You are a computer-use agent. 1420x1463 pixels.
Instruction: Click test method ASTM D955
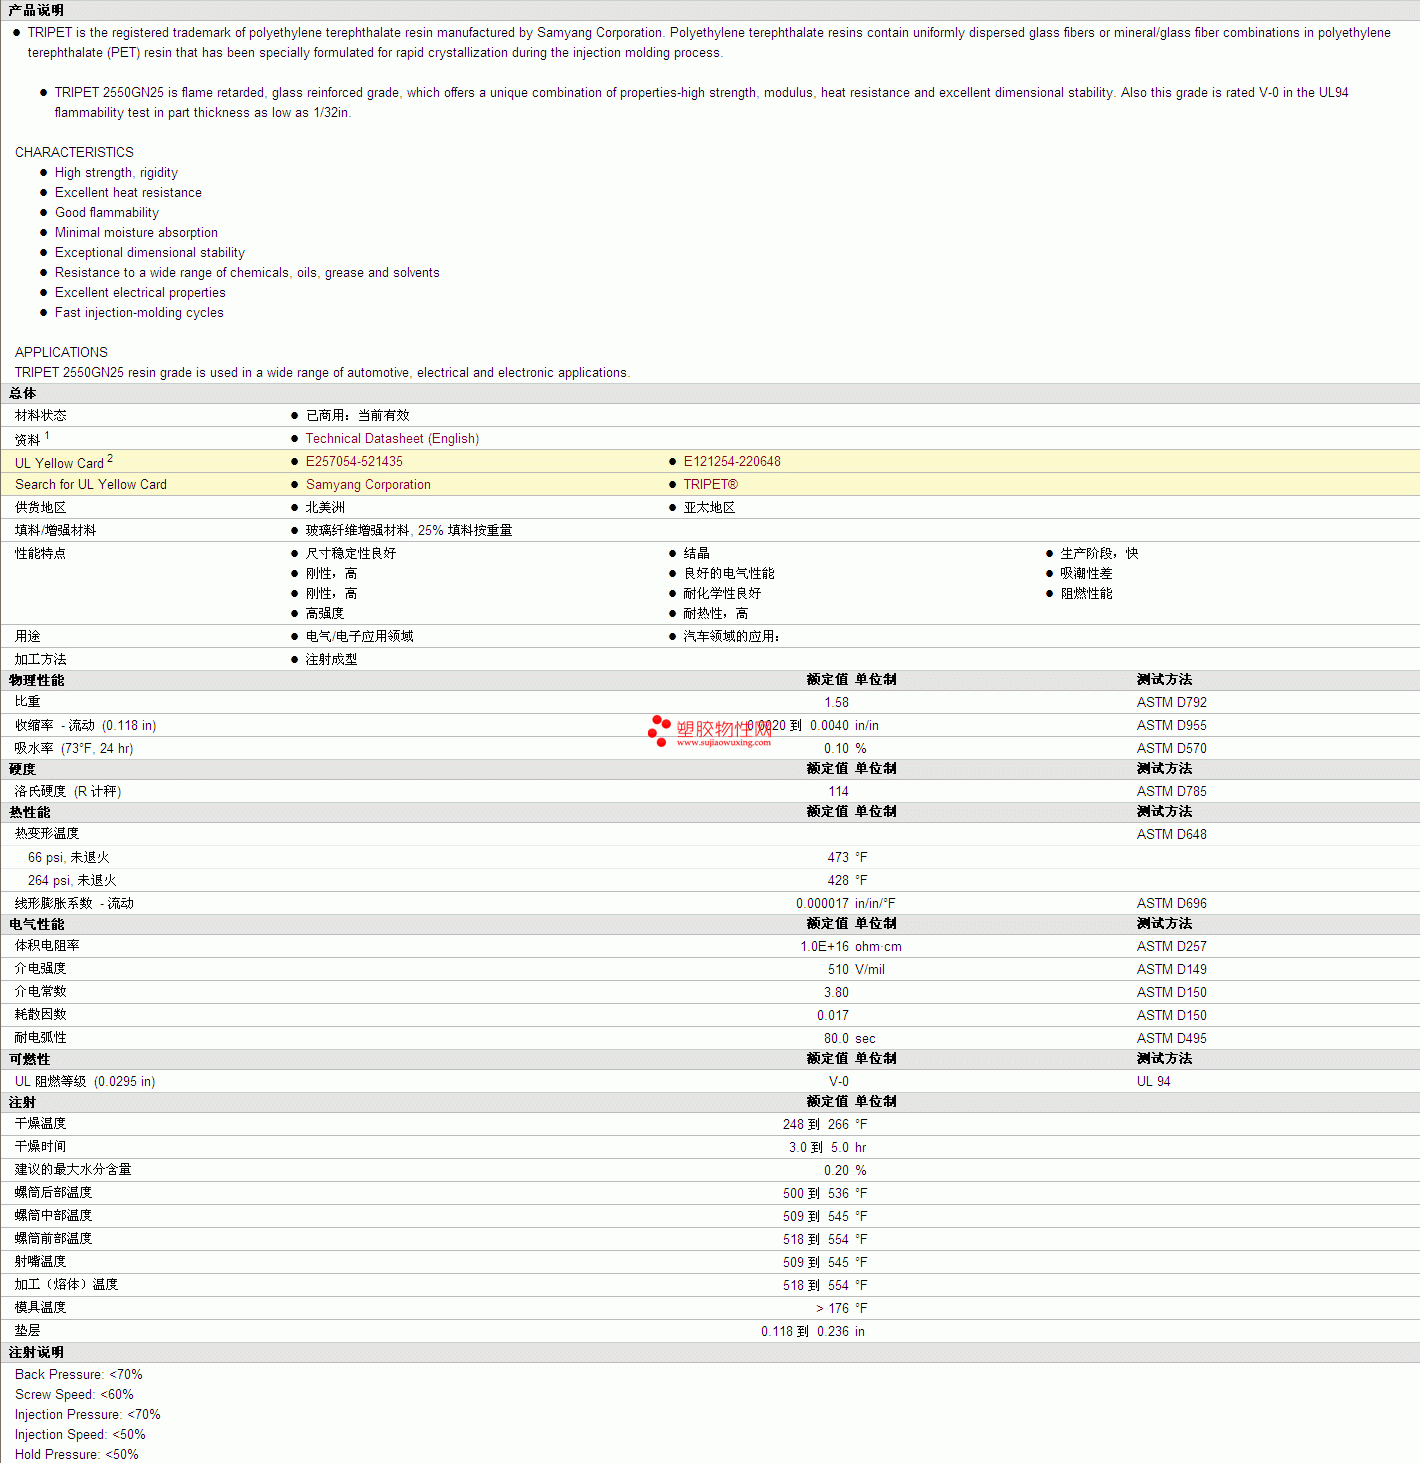click(1172, 726)
